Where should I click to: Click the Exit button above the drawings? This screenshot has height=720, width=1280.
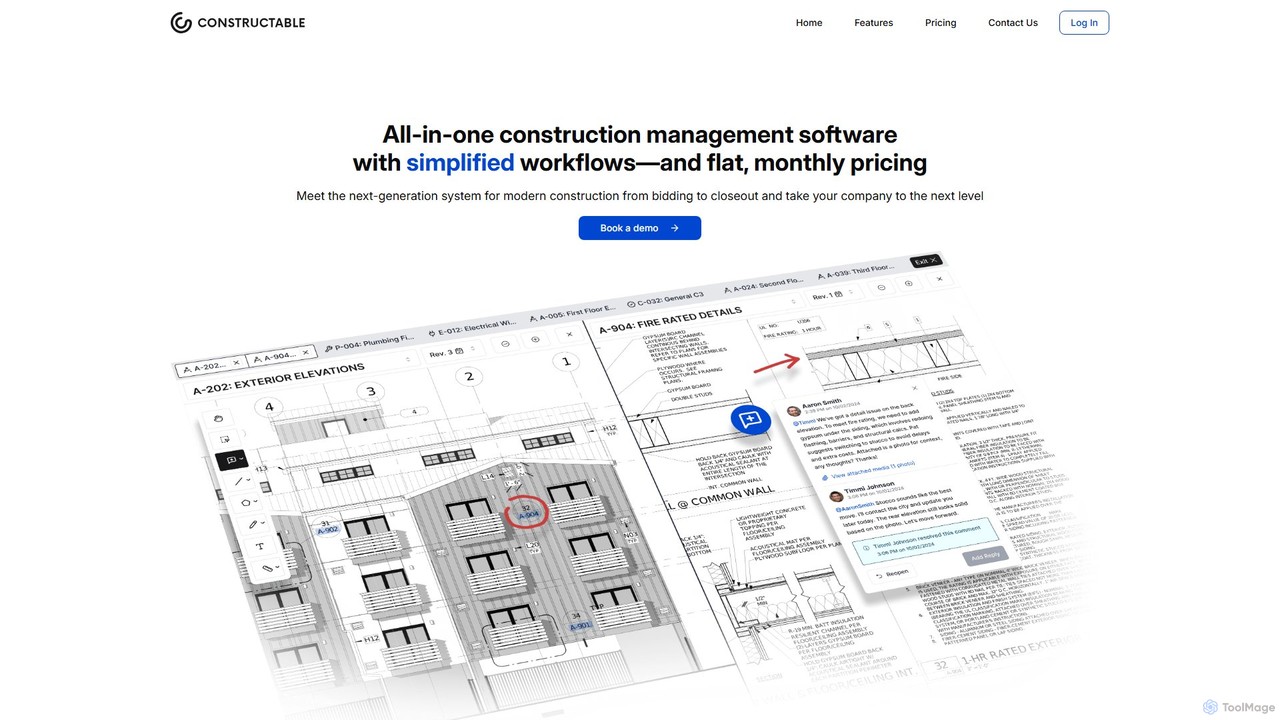point(926,261)
